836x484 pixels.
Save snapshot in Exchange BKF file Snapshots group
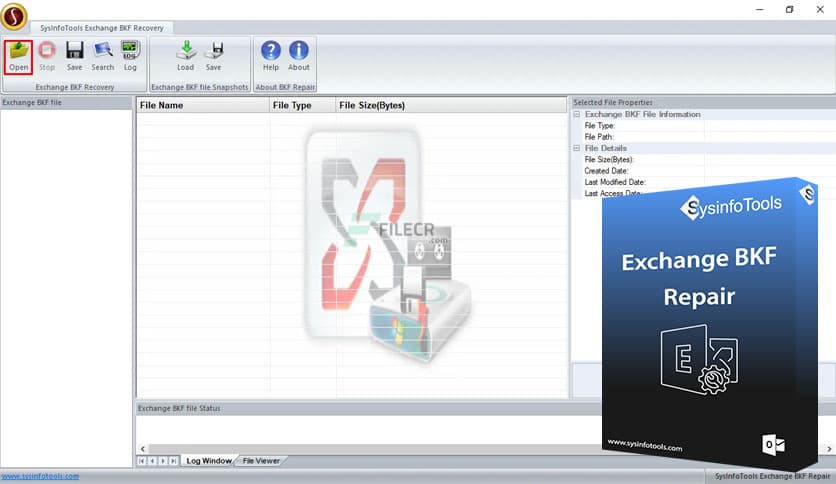coord(213,57)
